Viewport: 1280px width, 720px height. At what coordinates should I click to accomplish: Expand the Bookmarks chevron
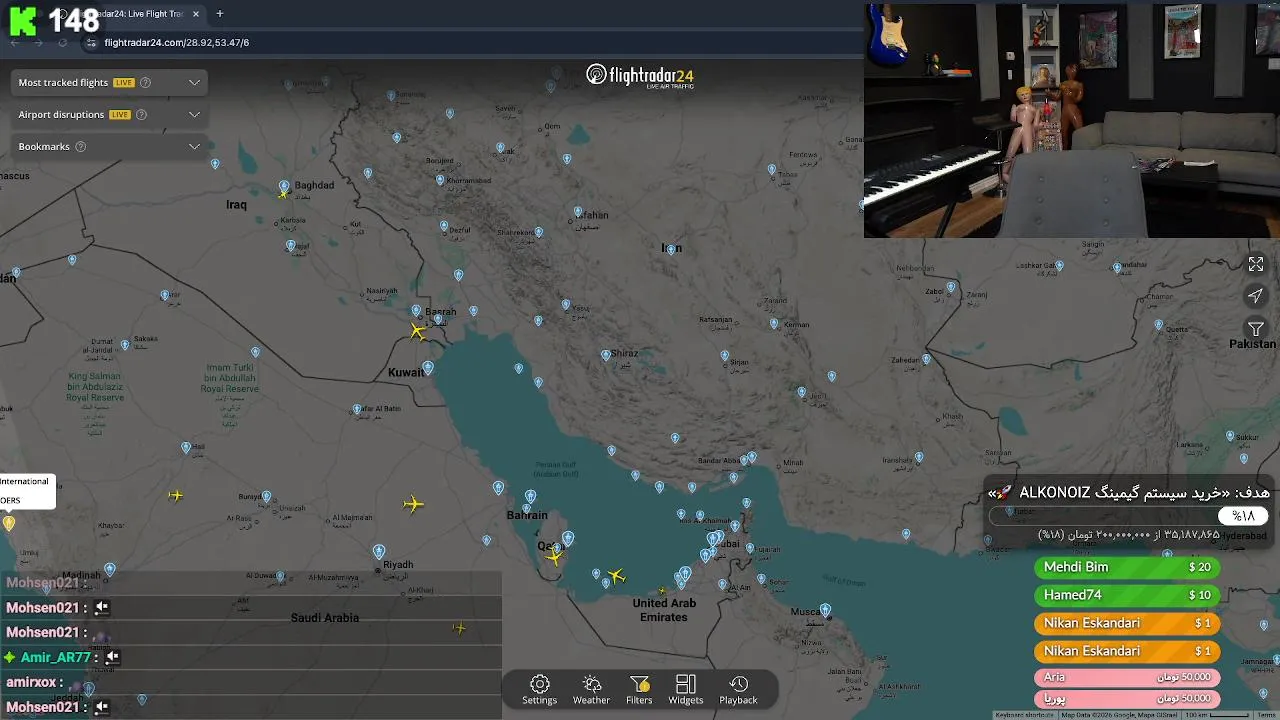click(x=194, y=146)
